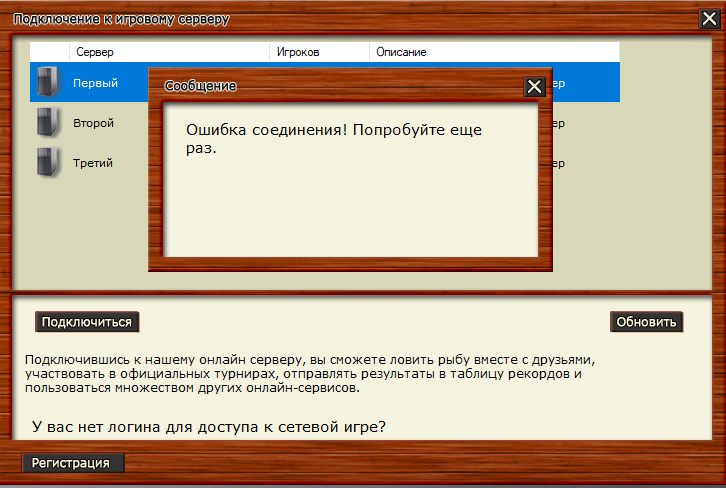This screenshot has width=726, height=488.
Task: Open Регистрация to create a login
Action: click(x=73, y=463)
